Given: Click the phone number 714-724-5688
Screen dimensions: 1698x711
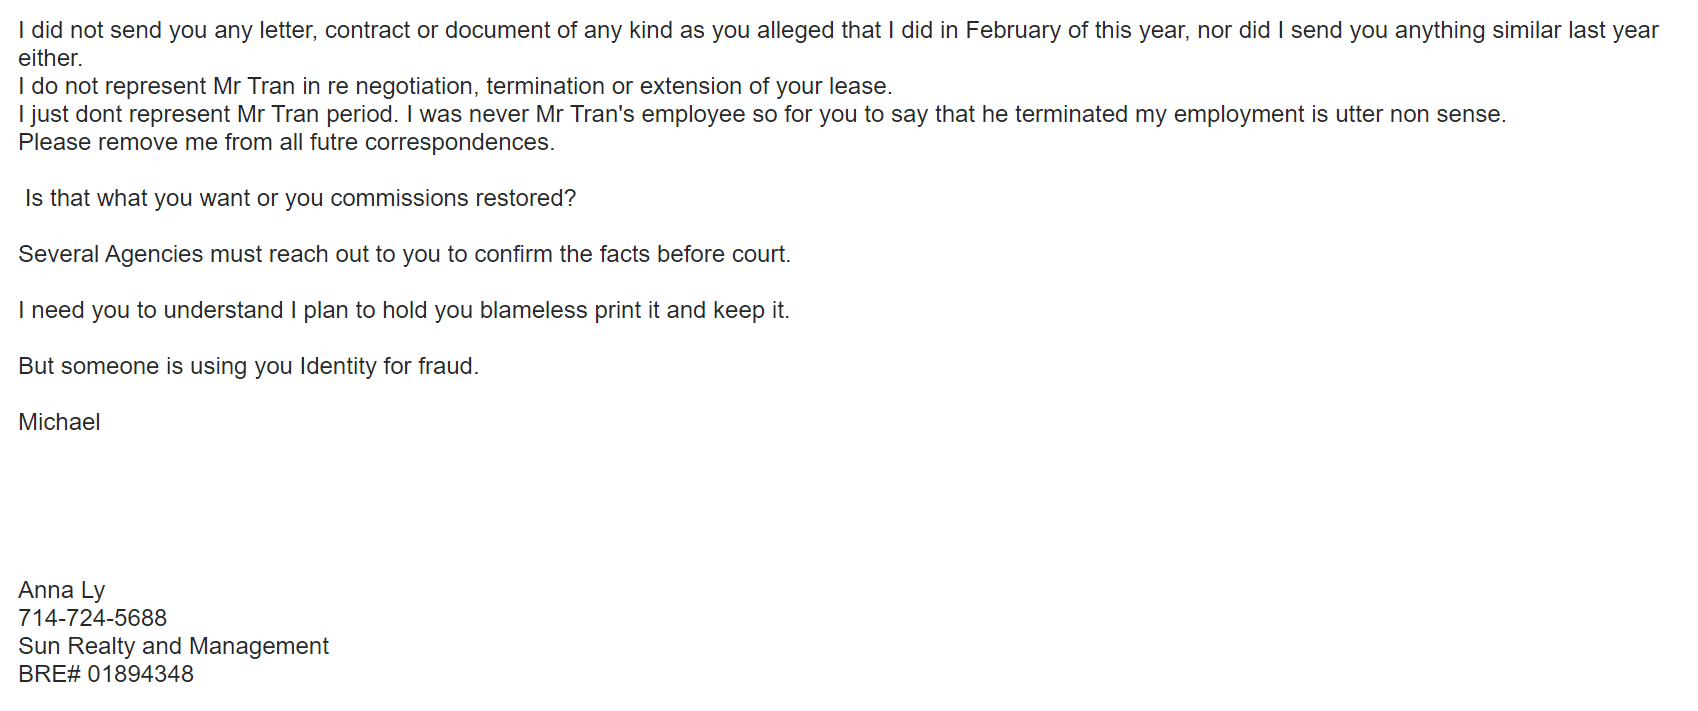Looking at the screenshot, I should (x=92, y=618).
